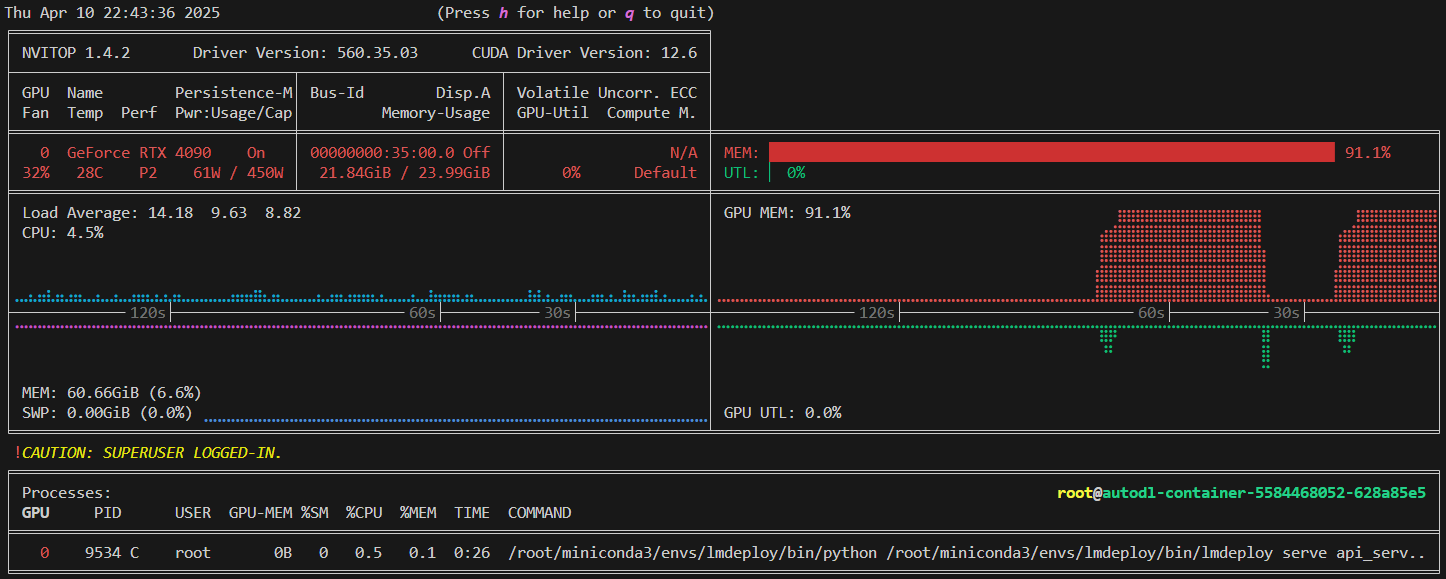This screenshot has height=579, width=1446.
Task: Click the 60s marker on GPU history graph
Action: 1151,313
